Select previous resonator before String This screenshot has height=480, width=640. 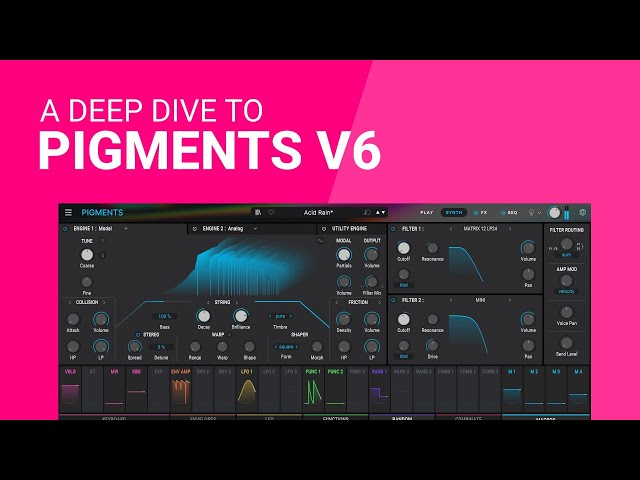(x=208, y=302)
